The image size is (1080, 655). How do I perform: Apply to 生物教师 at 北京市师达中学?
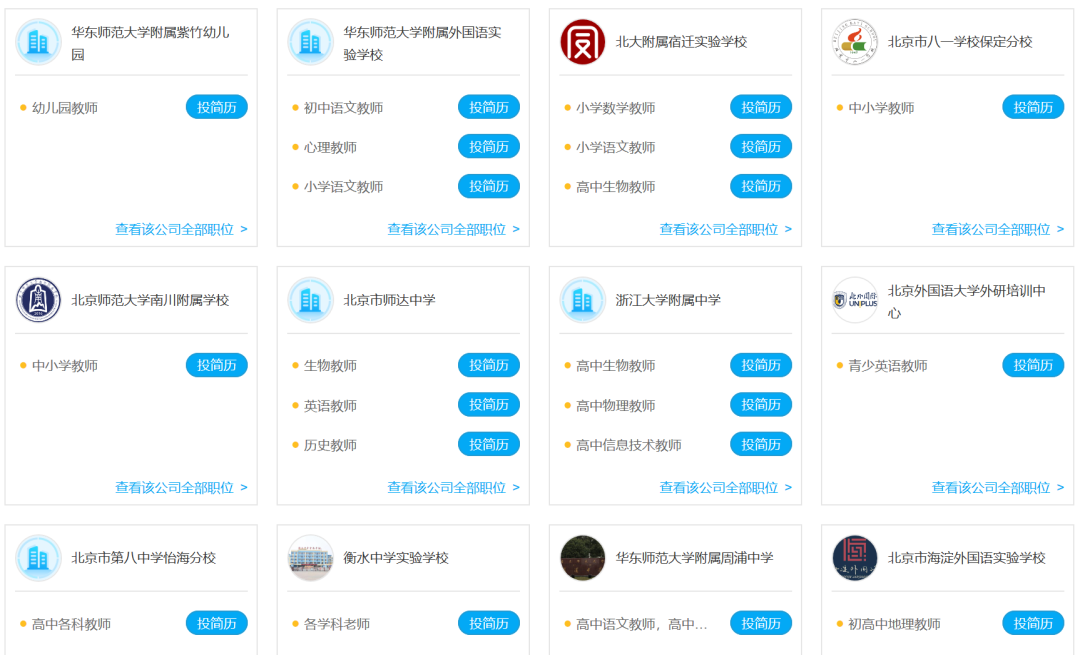[x=489, y=365]
